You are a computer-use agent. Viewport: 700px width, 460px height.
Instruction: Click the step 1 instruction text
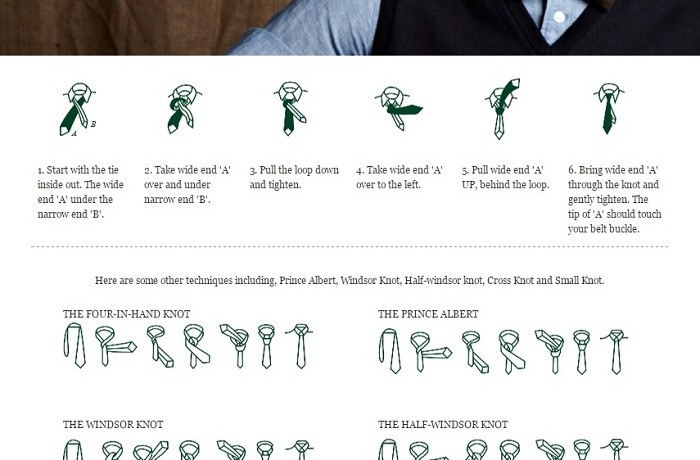click(x=80, y=192)
